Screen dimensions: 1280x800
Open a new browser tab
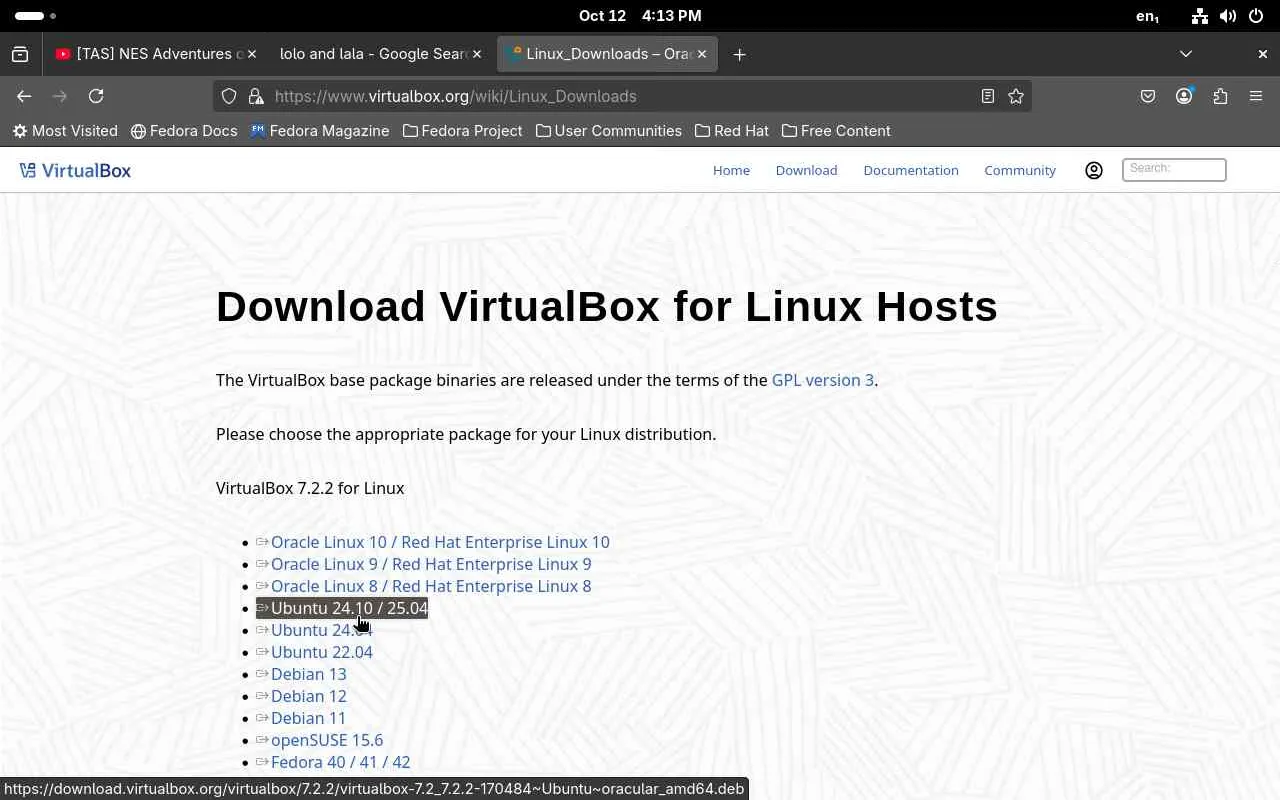pyautogui.click(x=739, y=54)
